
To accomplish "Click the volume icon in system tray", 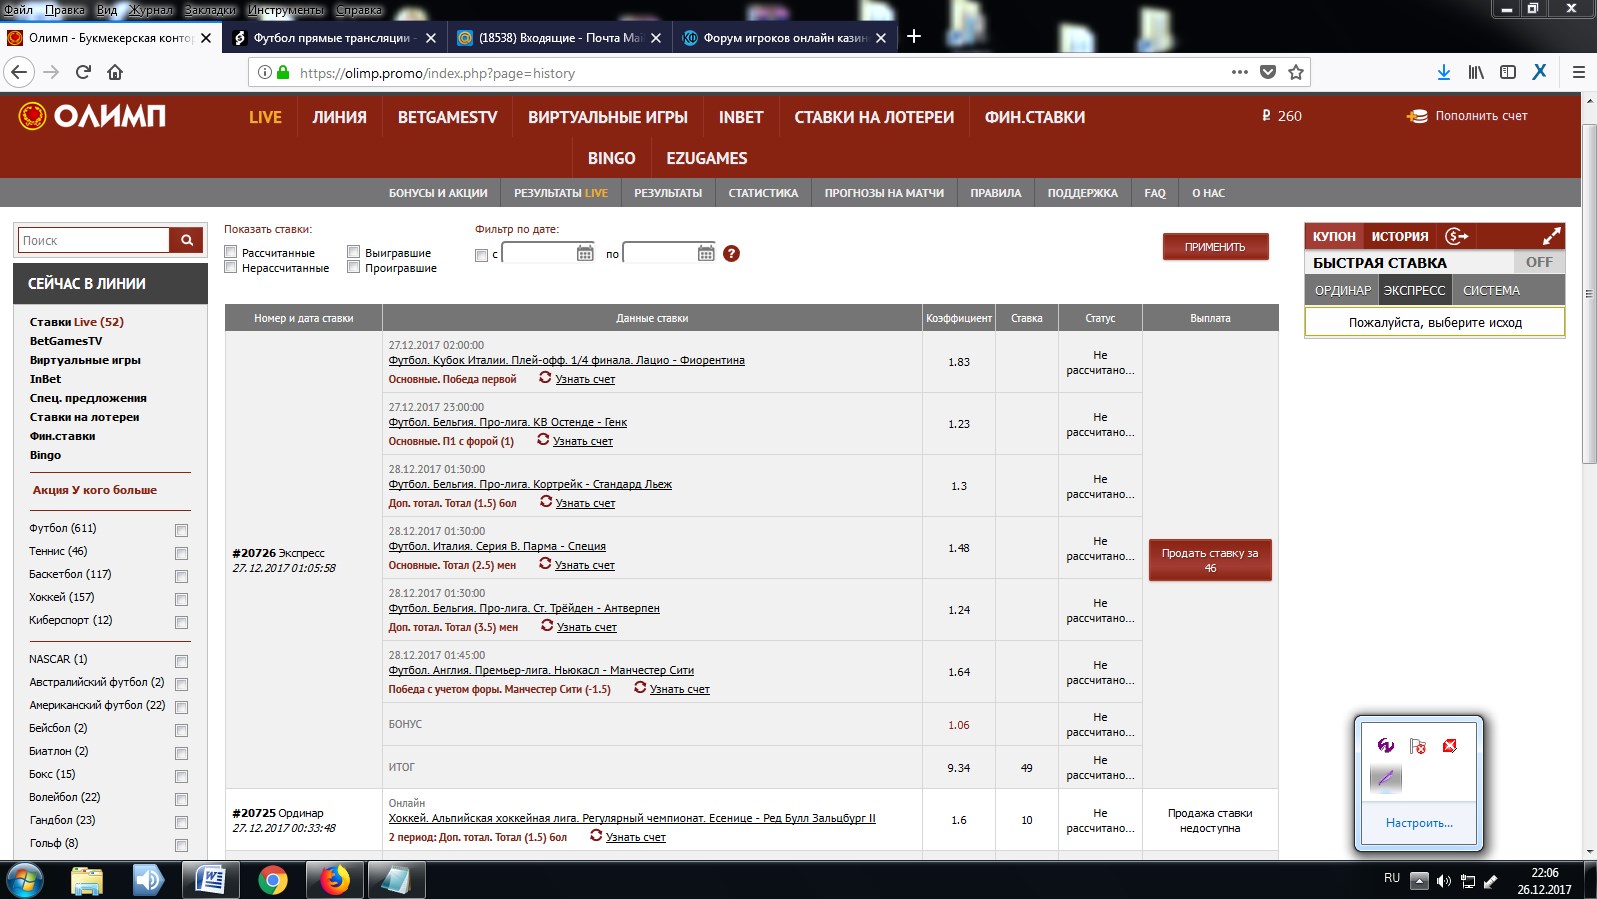I will tap(1443, 881).
